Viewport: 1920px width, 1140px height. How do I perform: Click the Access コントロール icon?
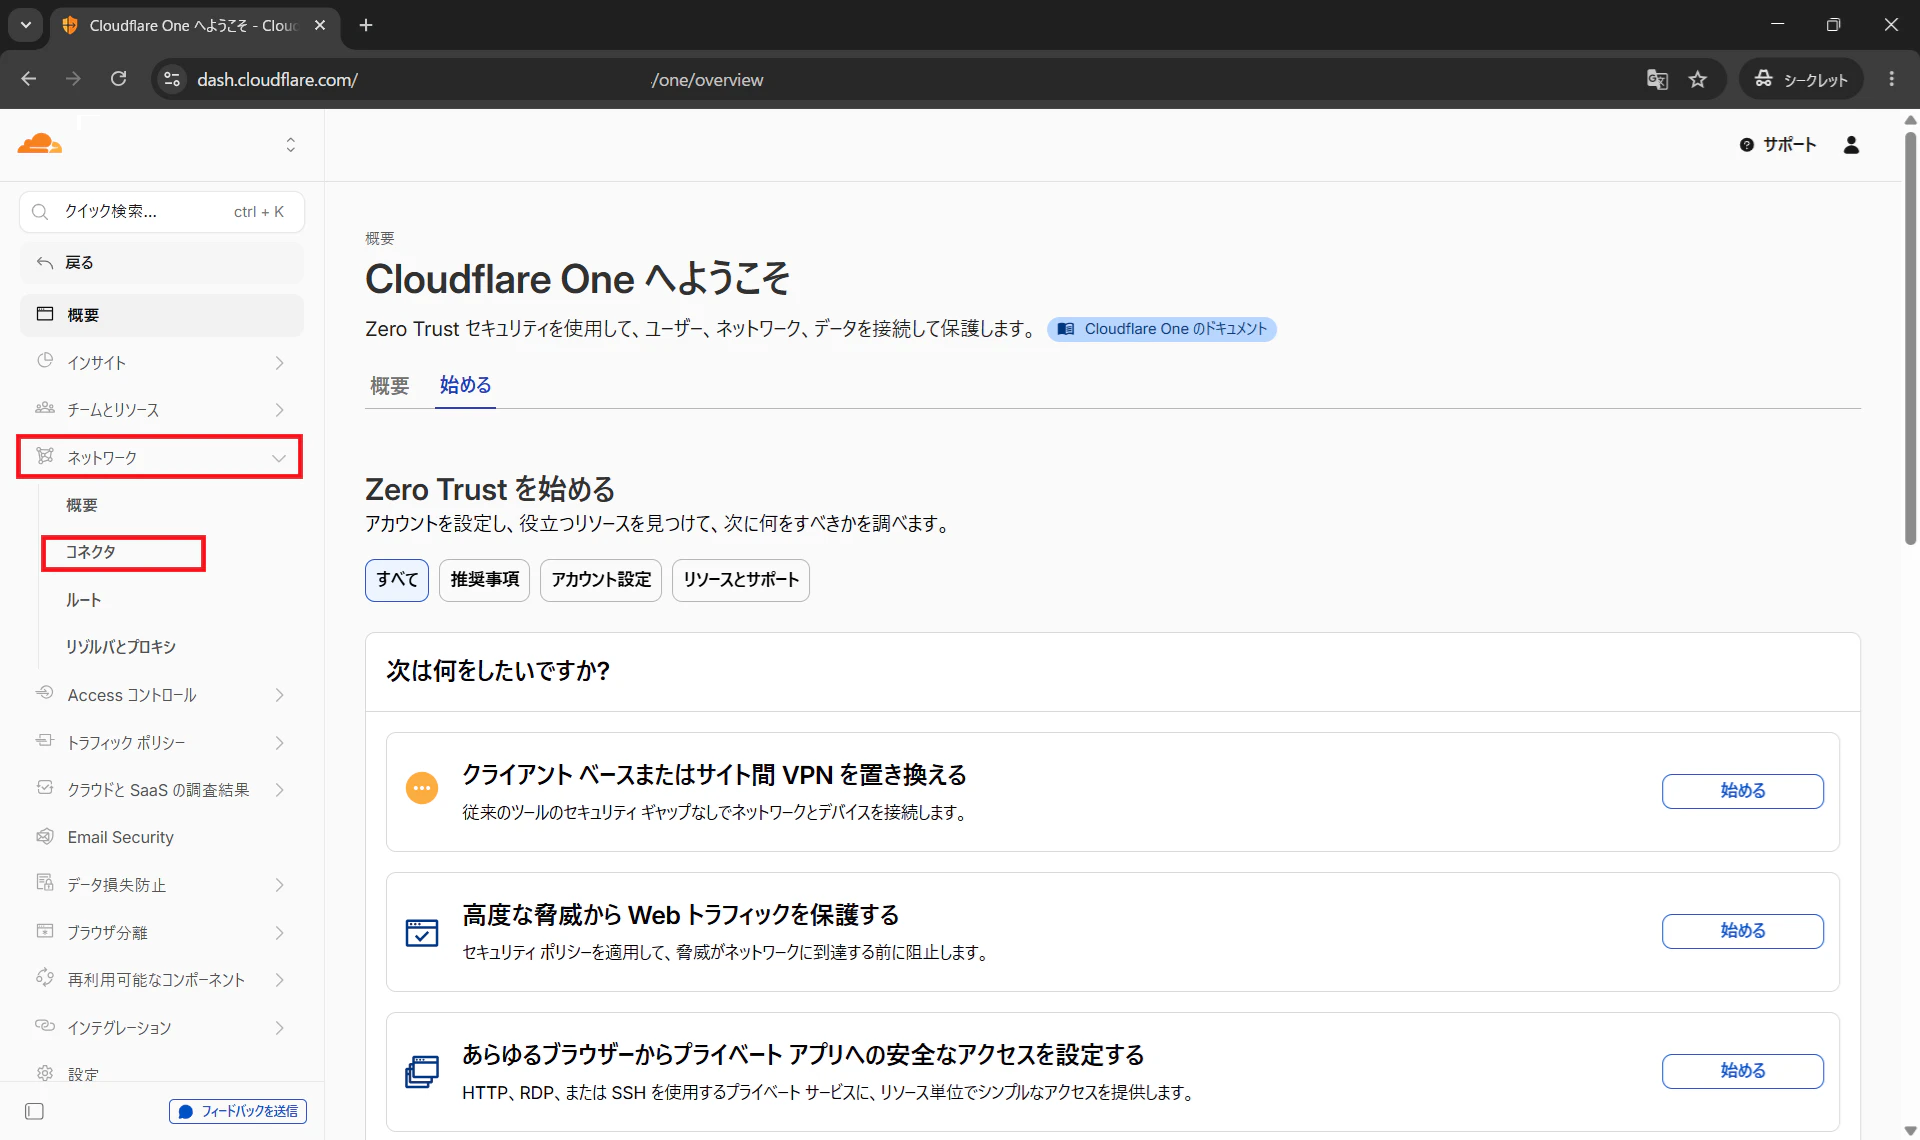pyautogui.click(x=45, y=693)
